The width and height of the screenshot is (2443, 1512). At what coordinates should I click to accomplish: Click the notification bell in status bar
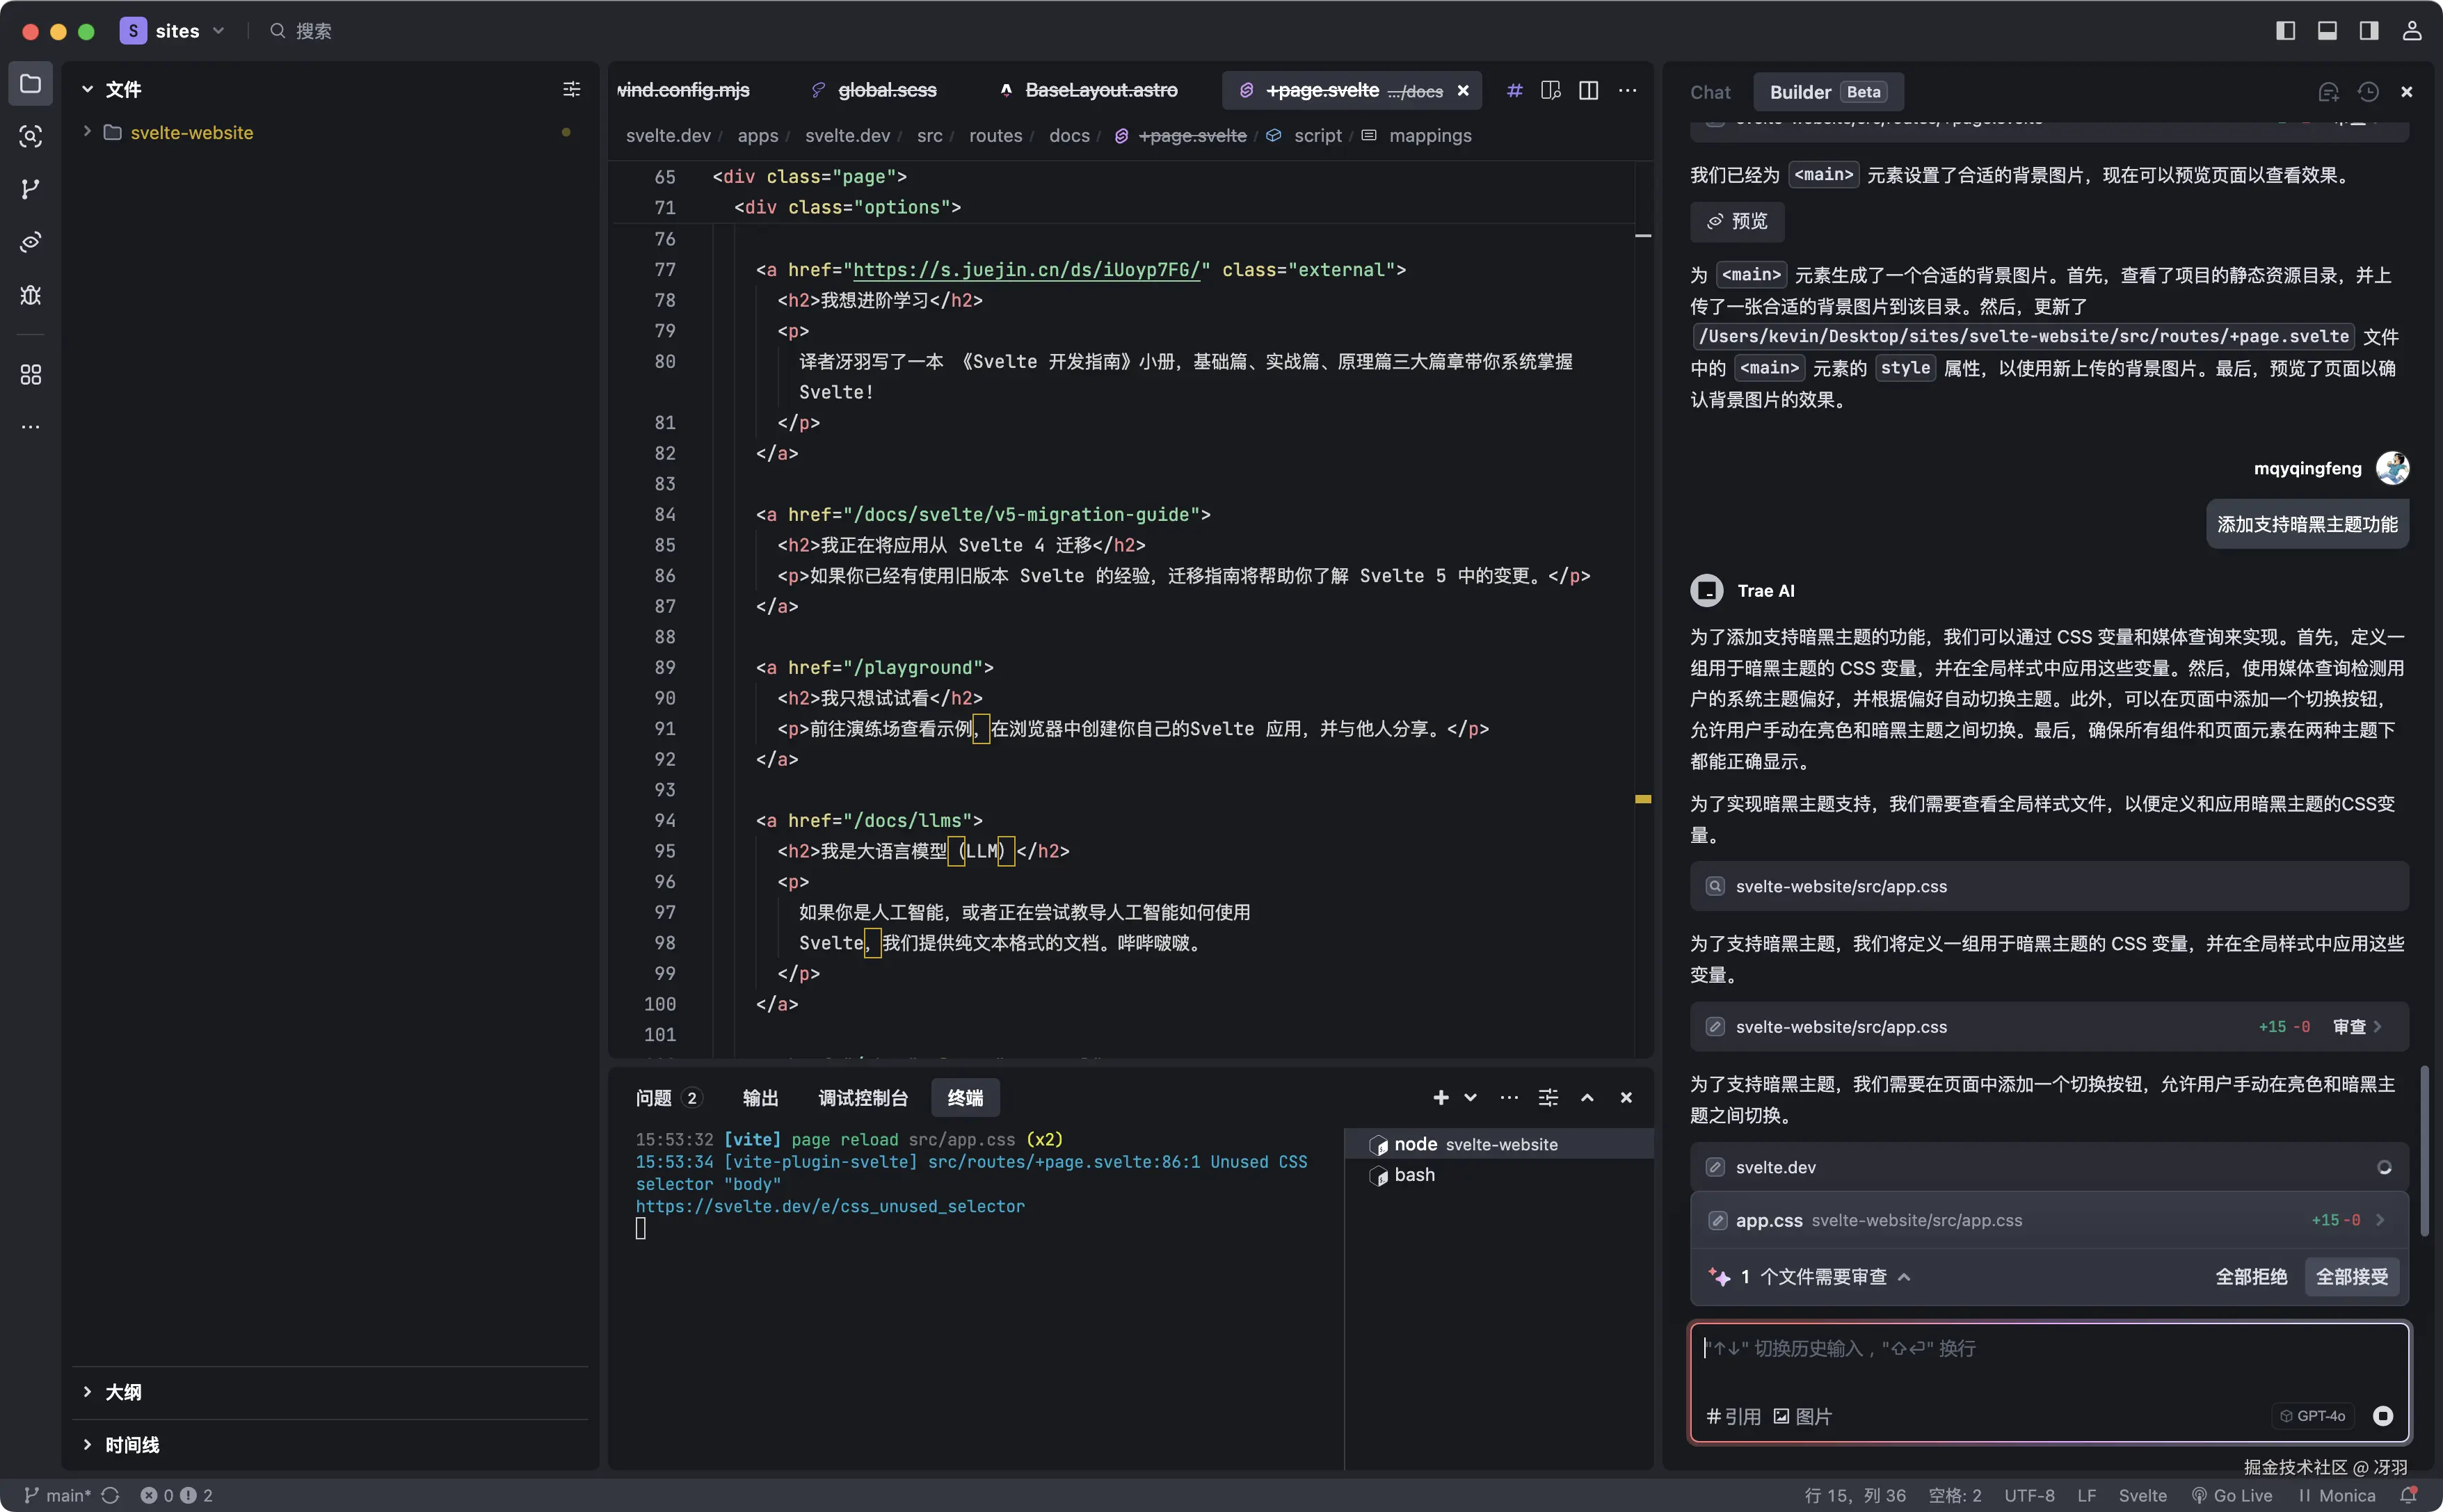[2409, 1495]
